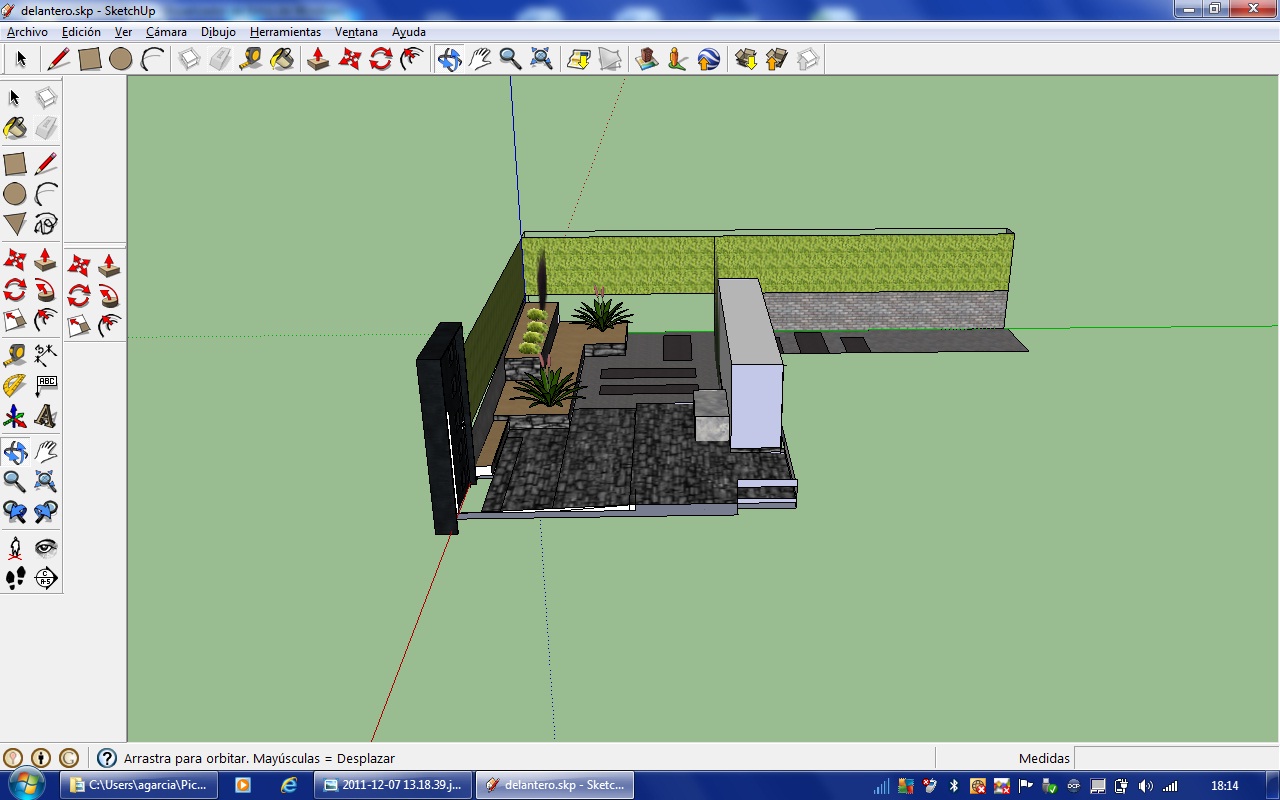
Task: Click the help question mark in status bar
Action: 107,758
